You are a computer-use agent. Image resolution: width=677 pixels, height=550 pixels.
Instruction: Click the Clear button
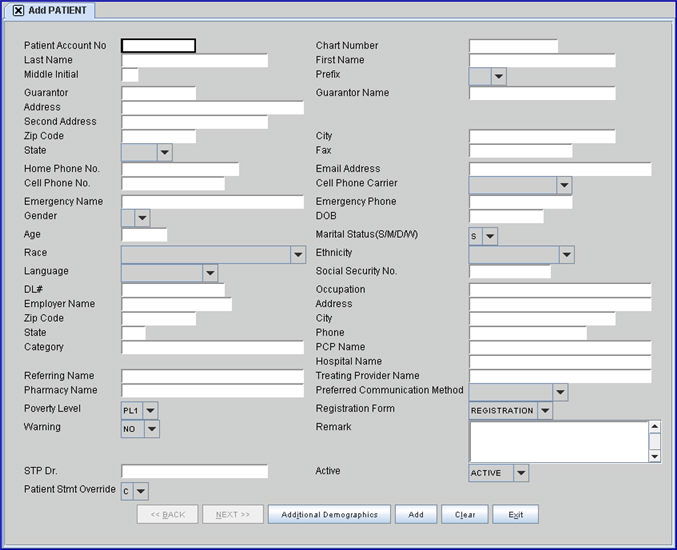[x=465, y=515]
